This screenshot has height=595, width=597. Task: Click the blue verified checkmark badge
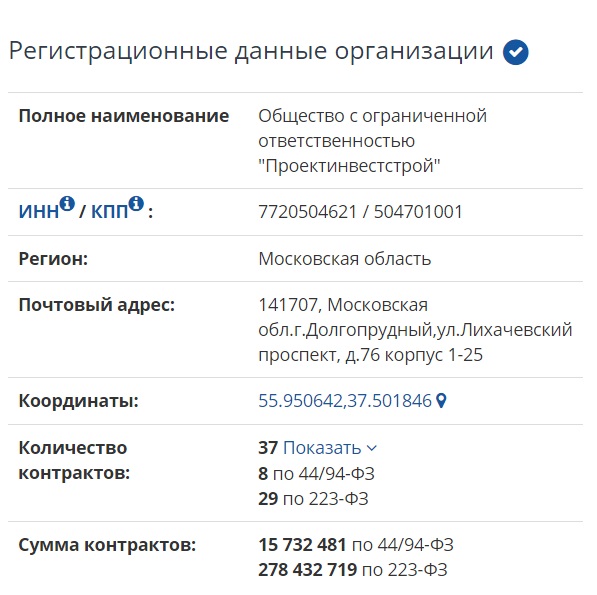pos(515,52)
